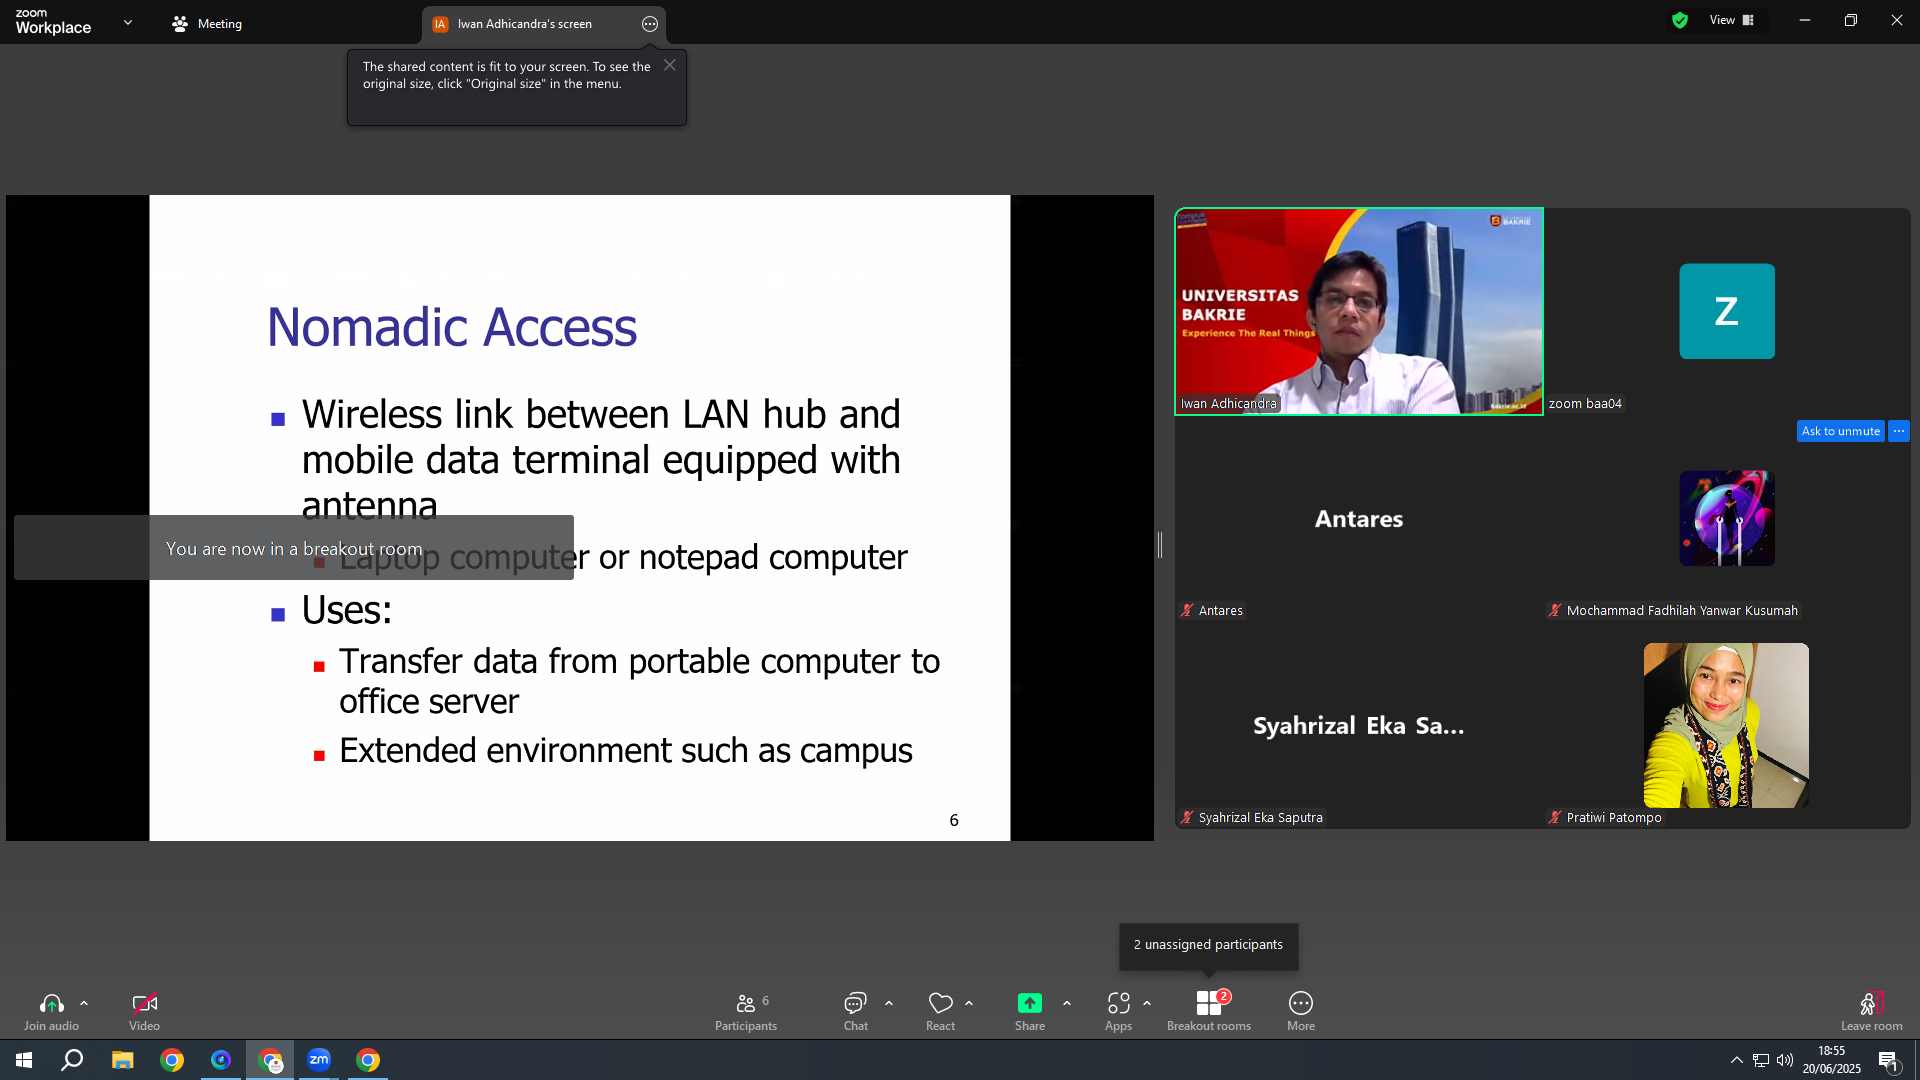Screen dimensions: 1920x1080
Task: Expand the caret next to Apps
Action: click(1147, 1003)
